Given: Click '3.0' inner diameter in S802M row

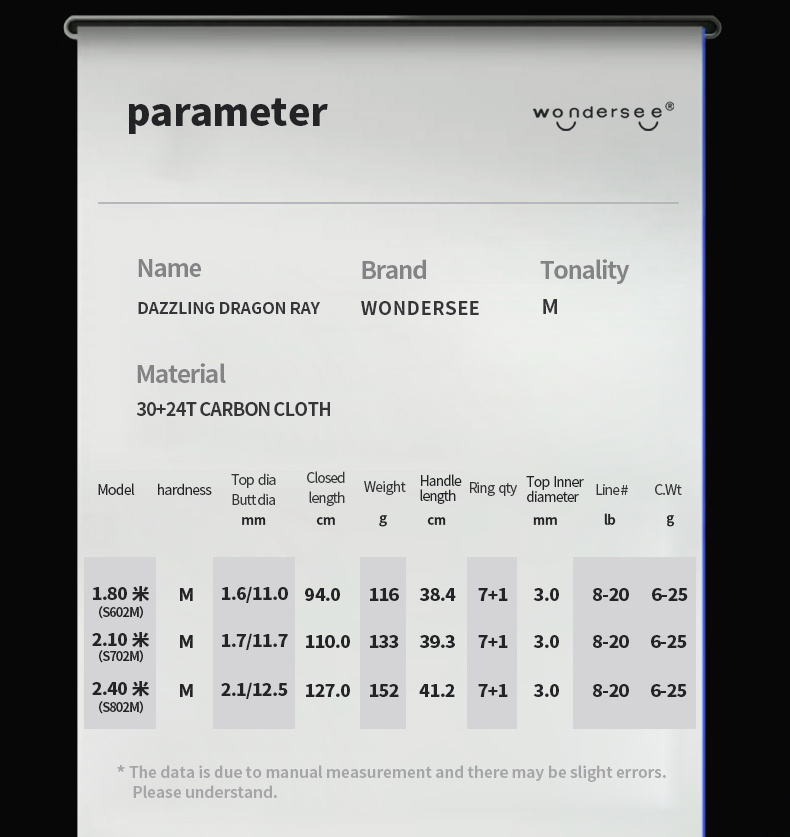Looking at the screenshot, I should (x=547, y=691).
